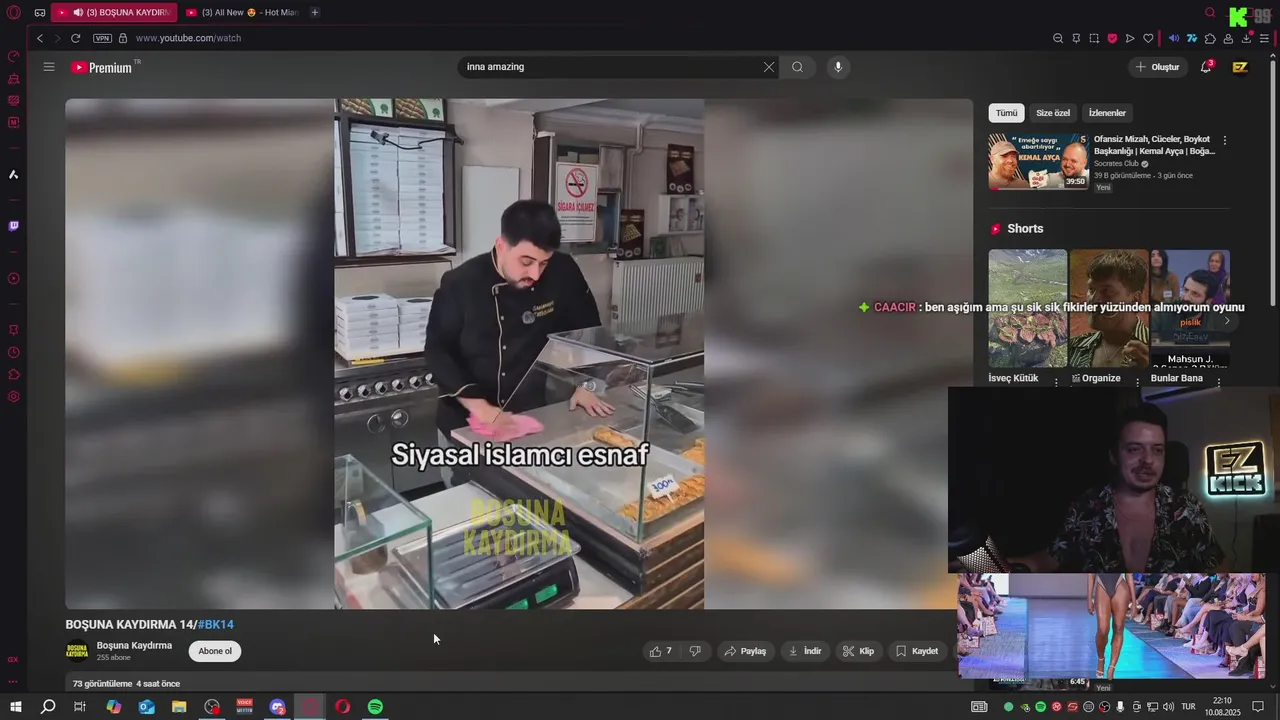Toggle the ad blocker shield
This screenshot has width=1280, height=720.
click(x=1112, y=38)
